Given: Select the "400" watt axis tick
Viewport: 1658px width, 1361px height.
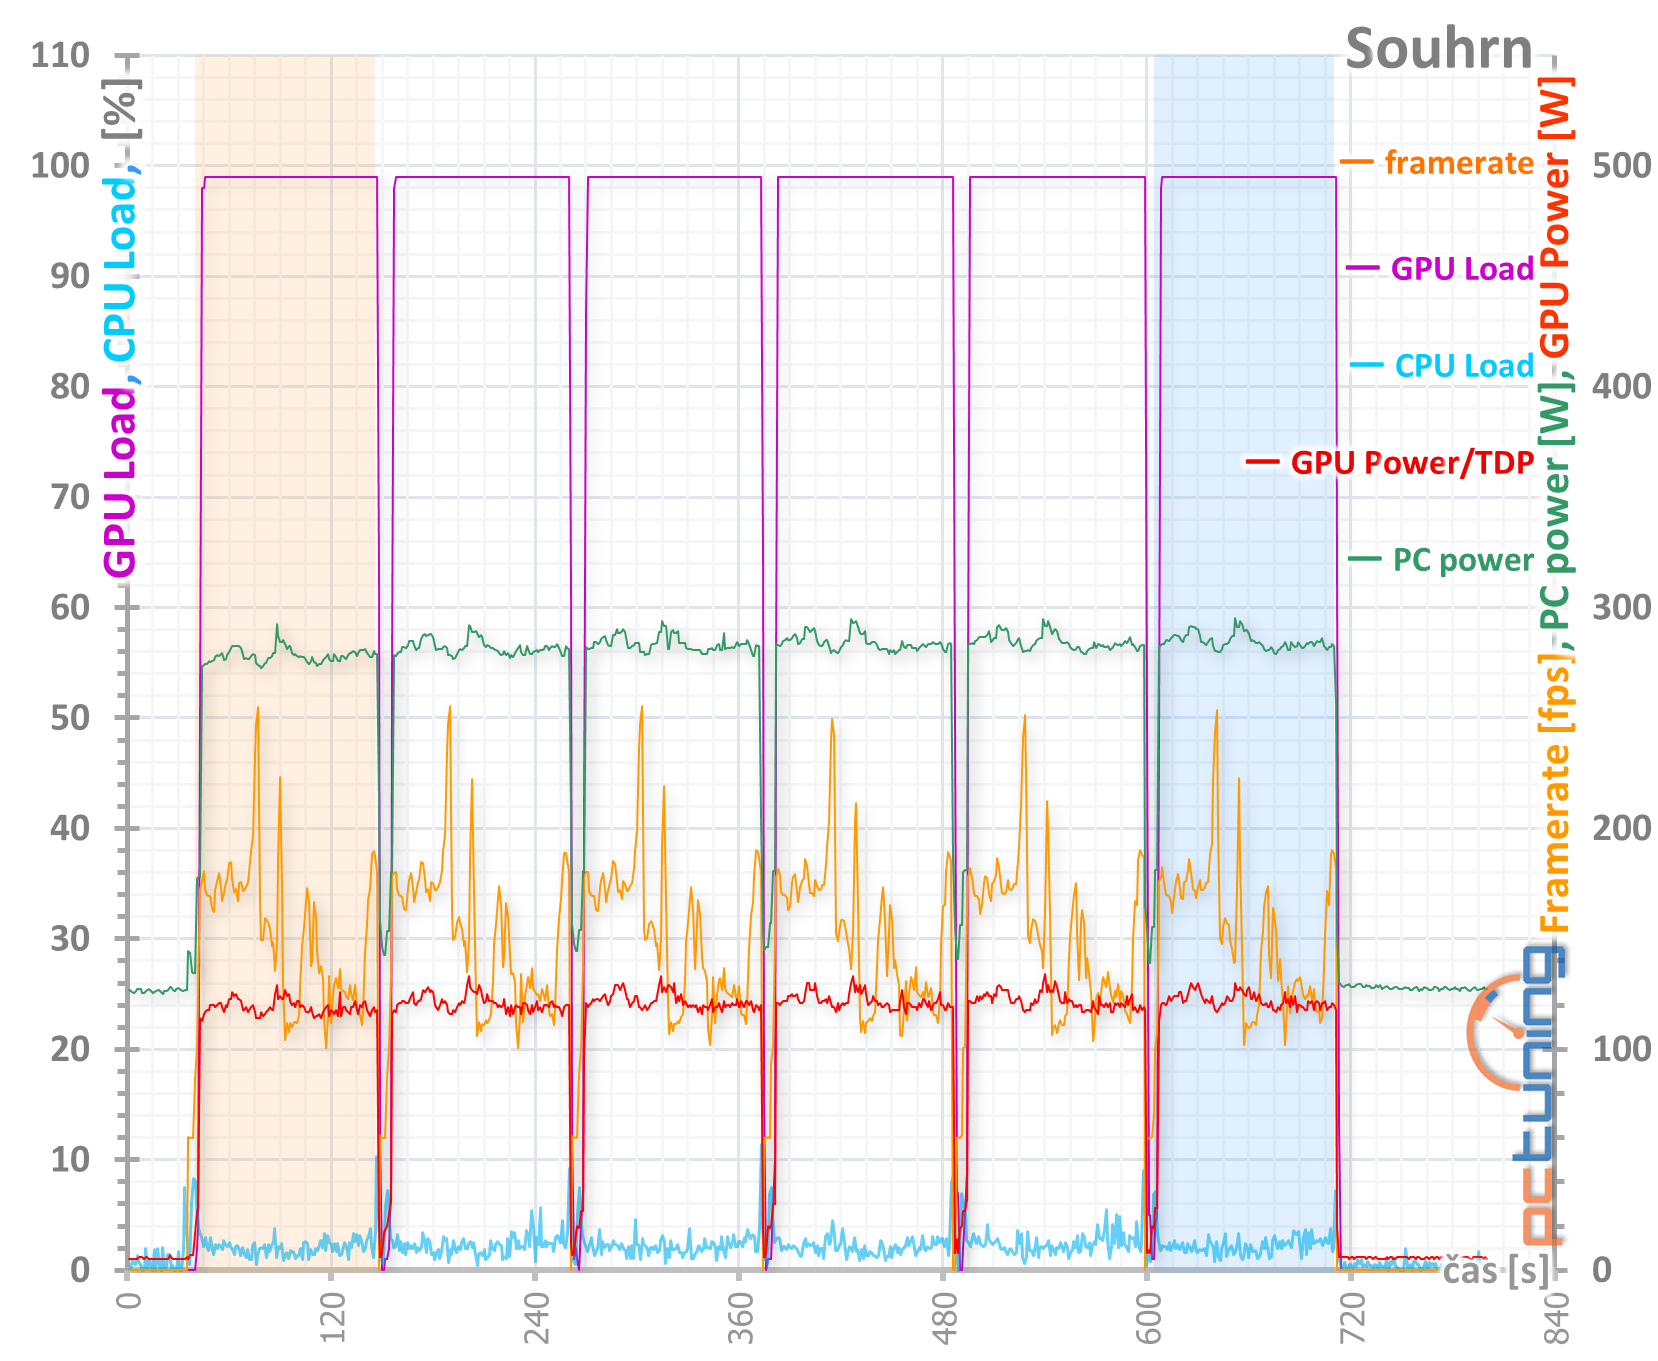Looking at the screenshot, I should tap(1621, 386).
